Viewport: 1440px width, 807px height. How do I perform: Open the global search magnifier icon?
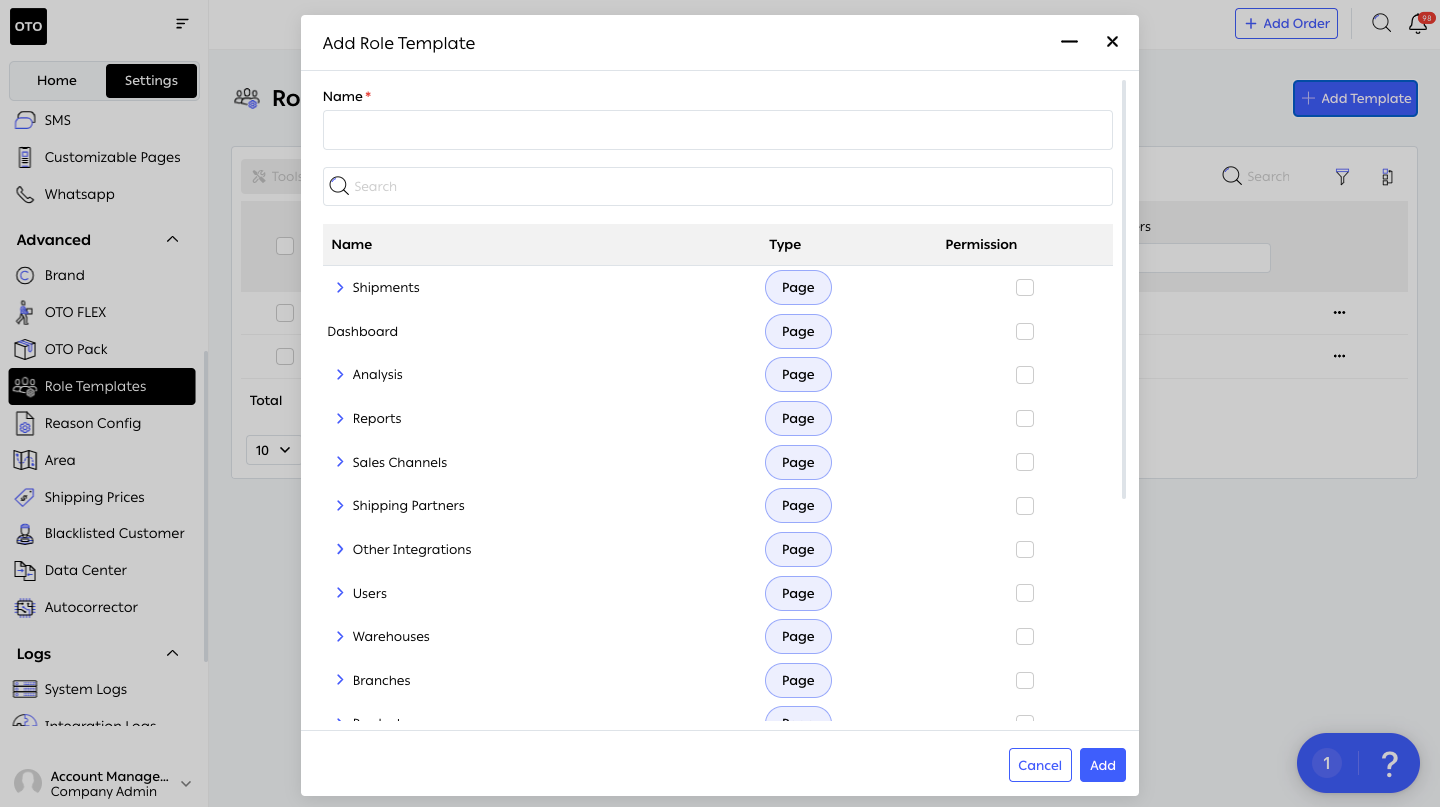point(1381,23)
